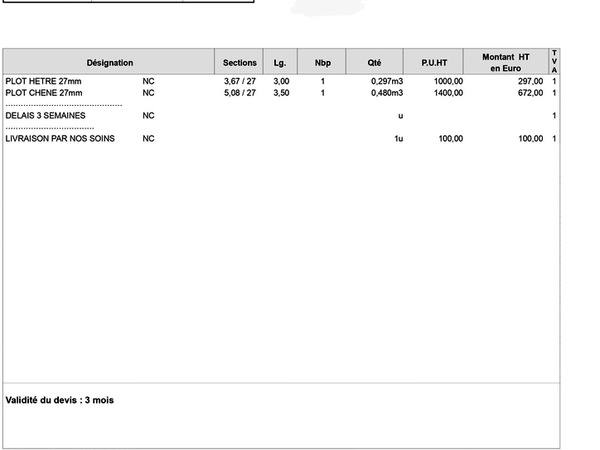This screenshot has width=600, height=450.
Task: Click the 3,67 / 27 section value
Action: 240,81
